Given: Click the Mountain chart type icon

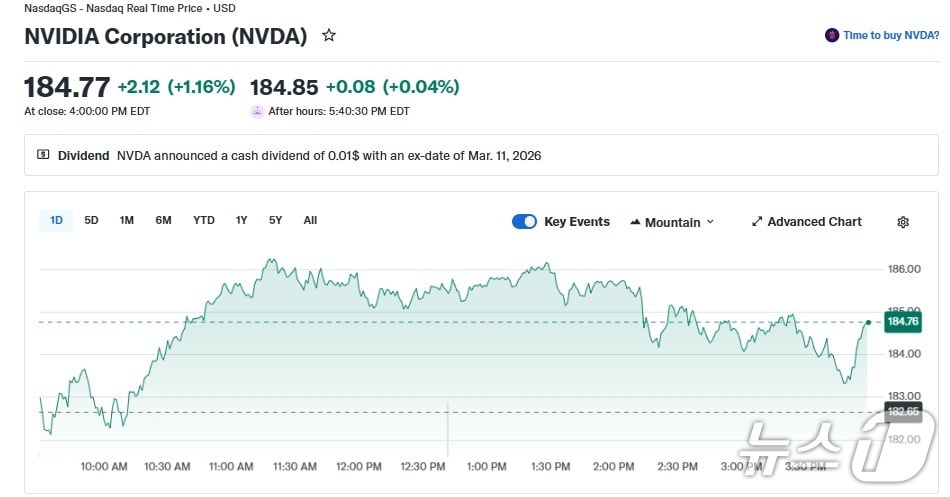Looking at the screenshot, I should click(635, 222).
